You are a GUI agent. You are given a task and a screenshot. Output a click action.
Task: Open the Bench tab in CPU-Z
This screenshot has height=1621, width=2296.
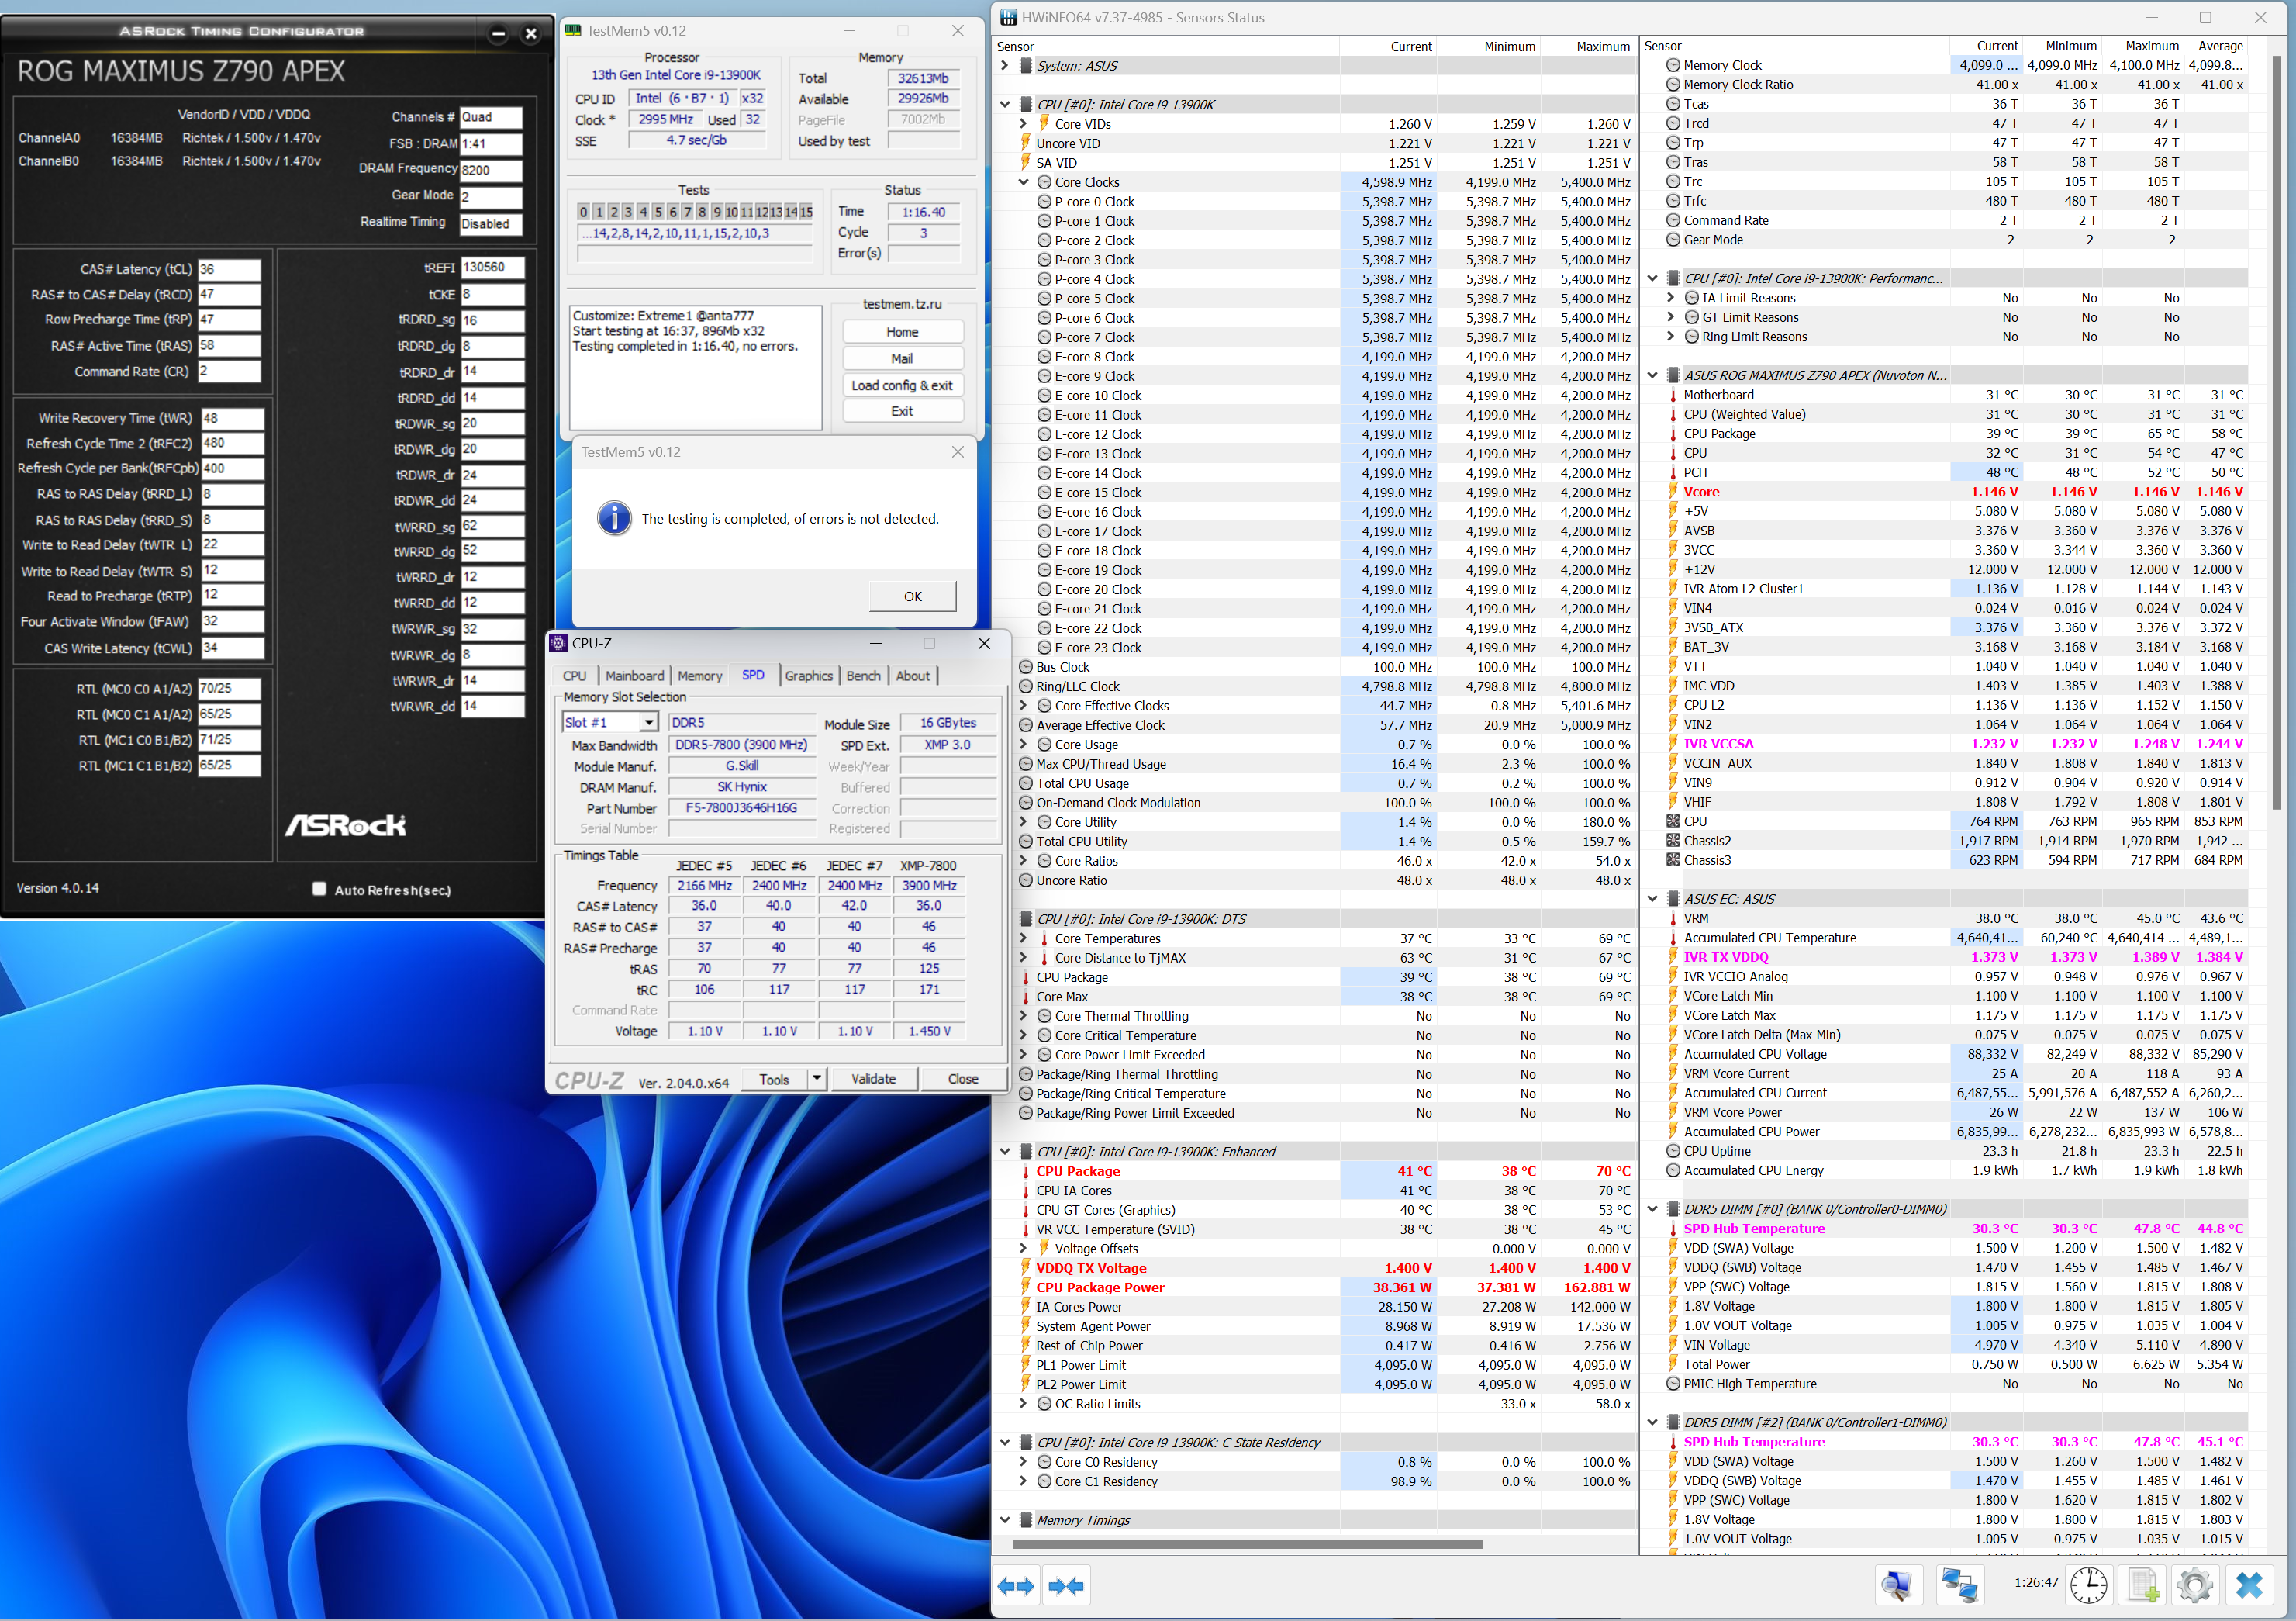tap(863, 676)
